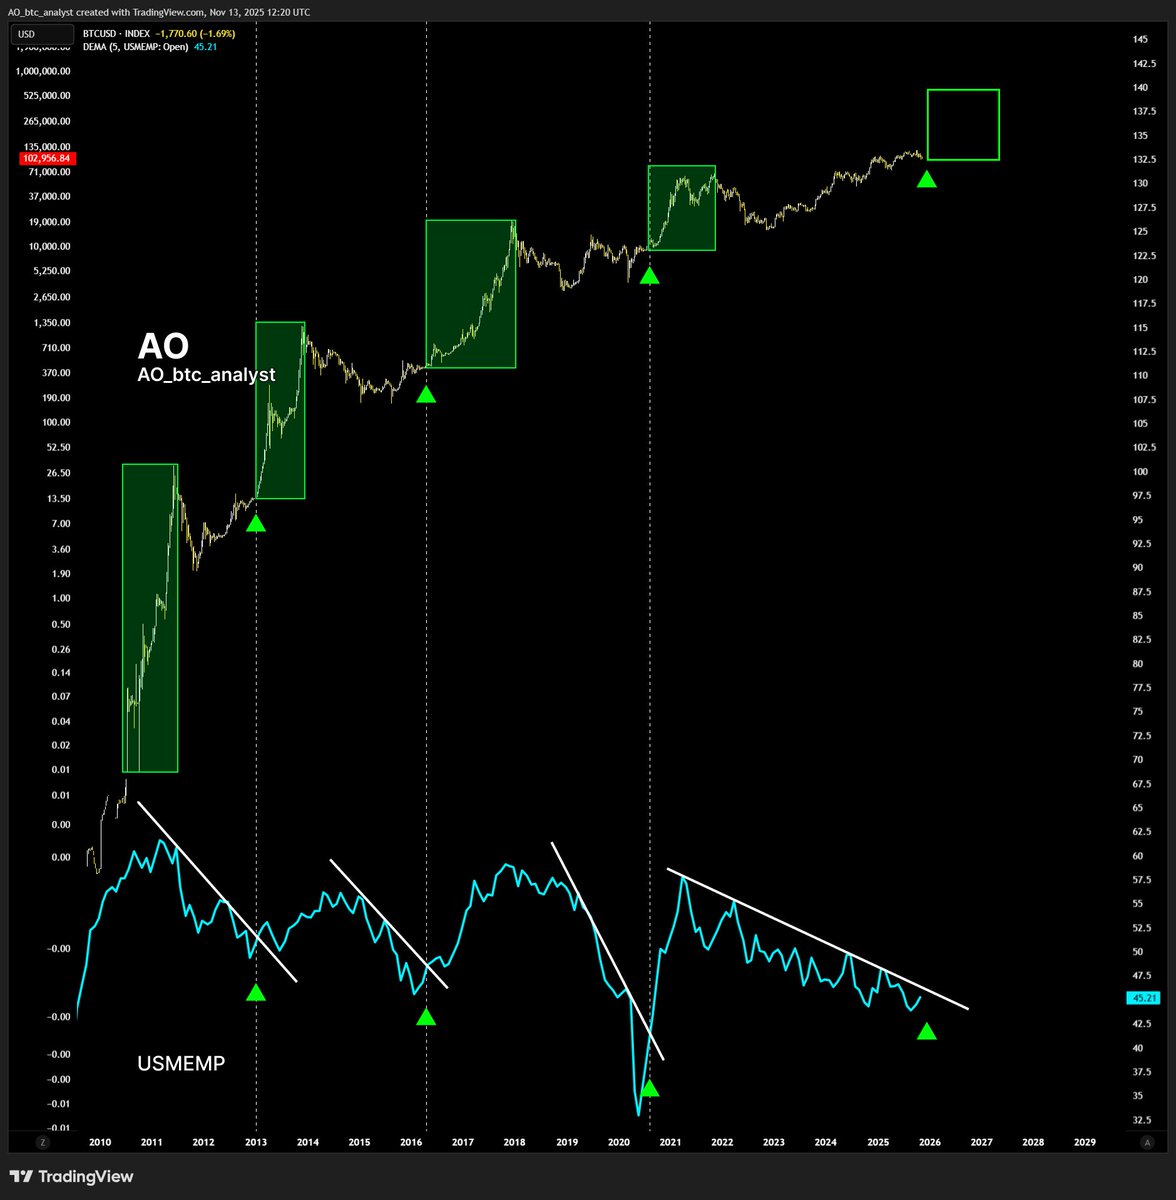The image size is (1176, 1200).
Task: Click 525,000.00 on the left price scale
Action: coord(47,96)
